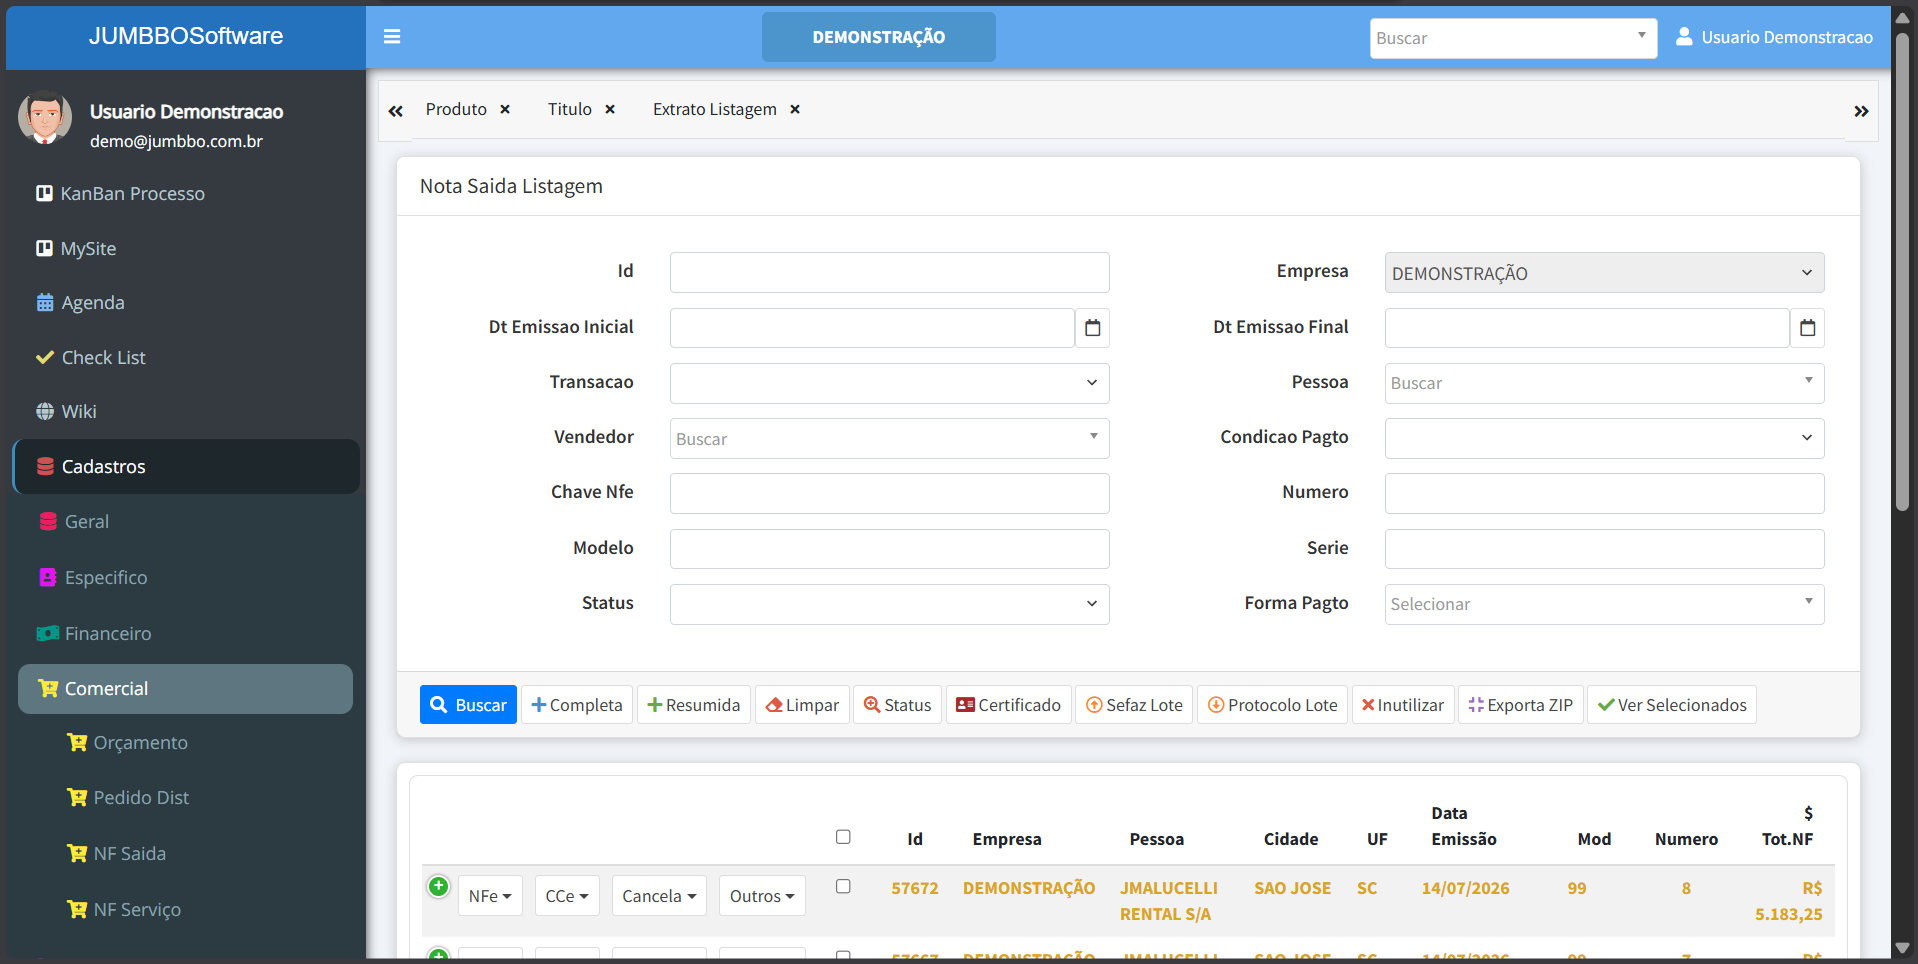Open the Dt Emissao Final calendar icon
The image size is (1918, 964).
[1807, 328]
